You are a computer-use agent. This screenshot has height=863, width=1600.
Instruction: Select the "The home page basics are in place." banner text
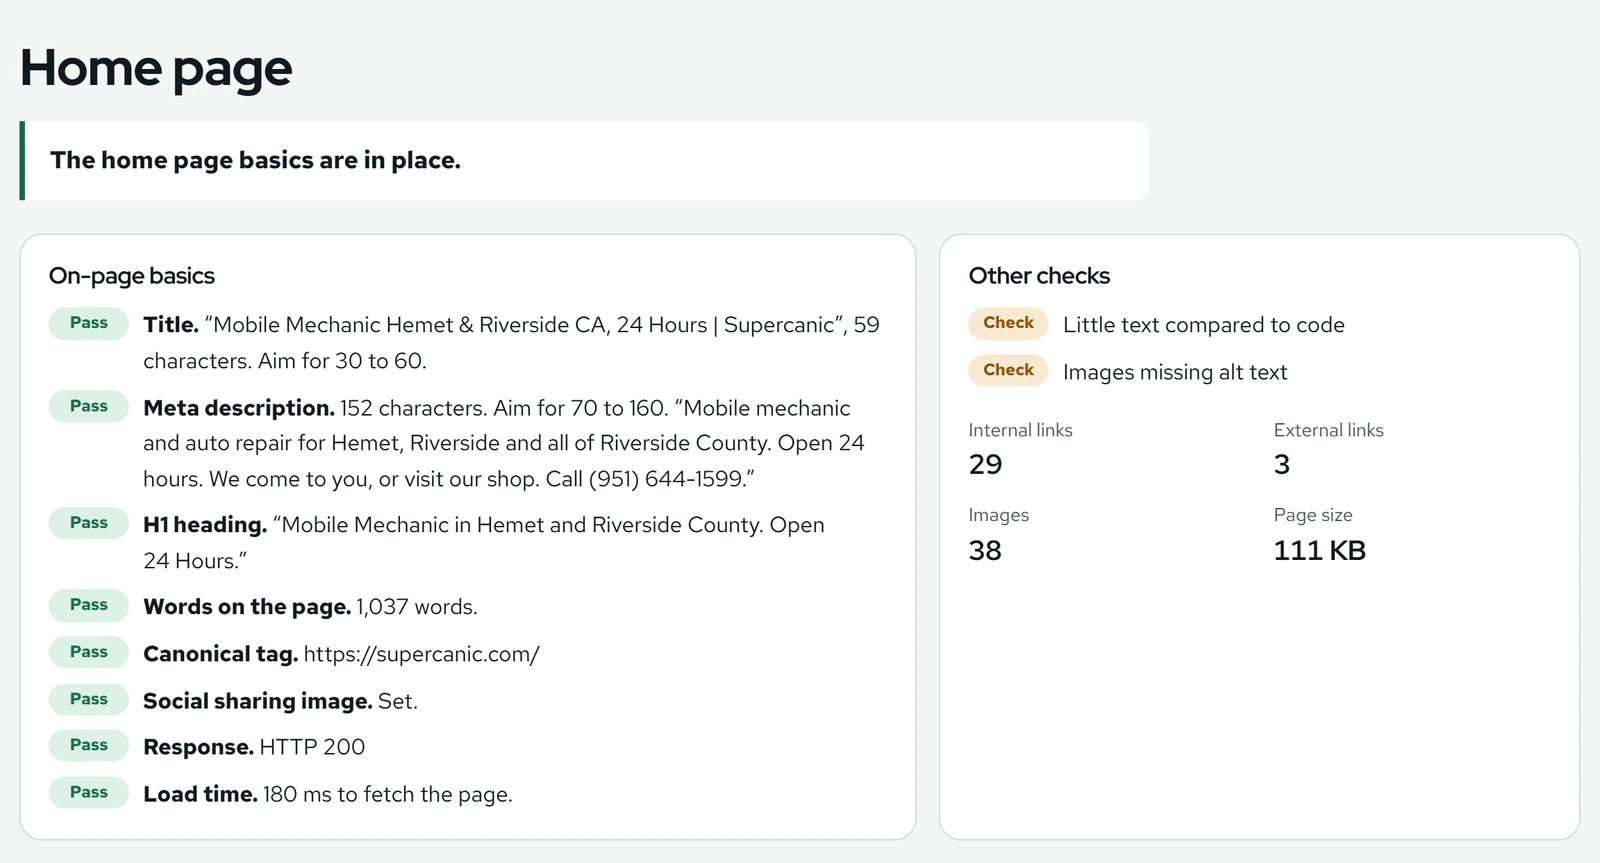pyautogui.click(x=255, y=160)
